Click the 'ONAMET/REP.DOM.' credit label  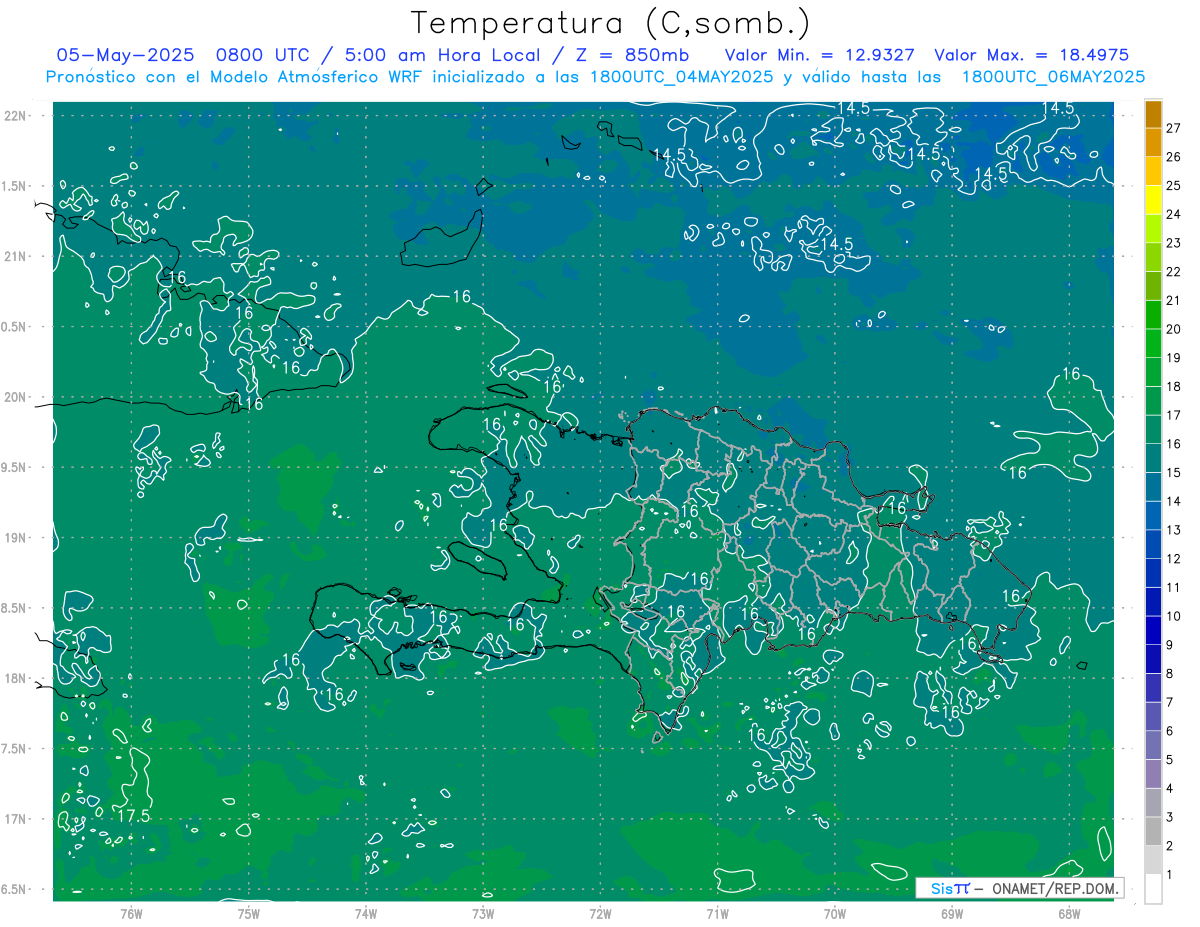point(1054,888)
